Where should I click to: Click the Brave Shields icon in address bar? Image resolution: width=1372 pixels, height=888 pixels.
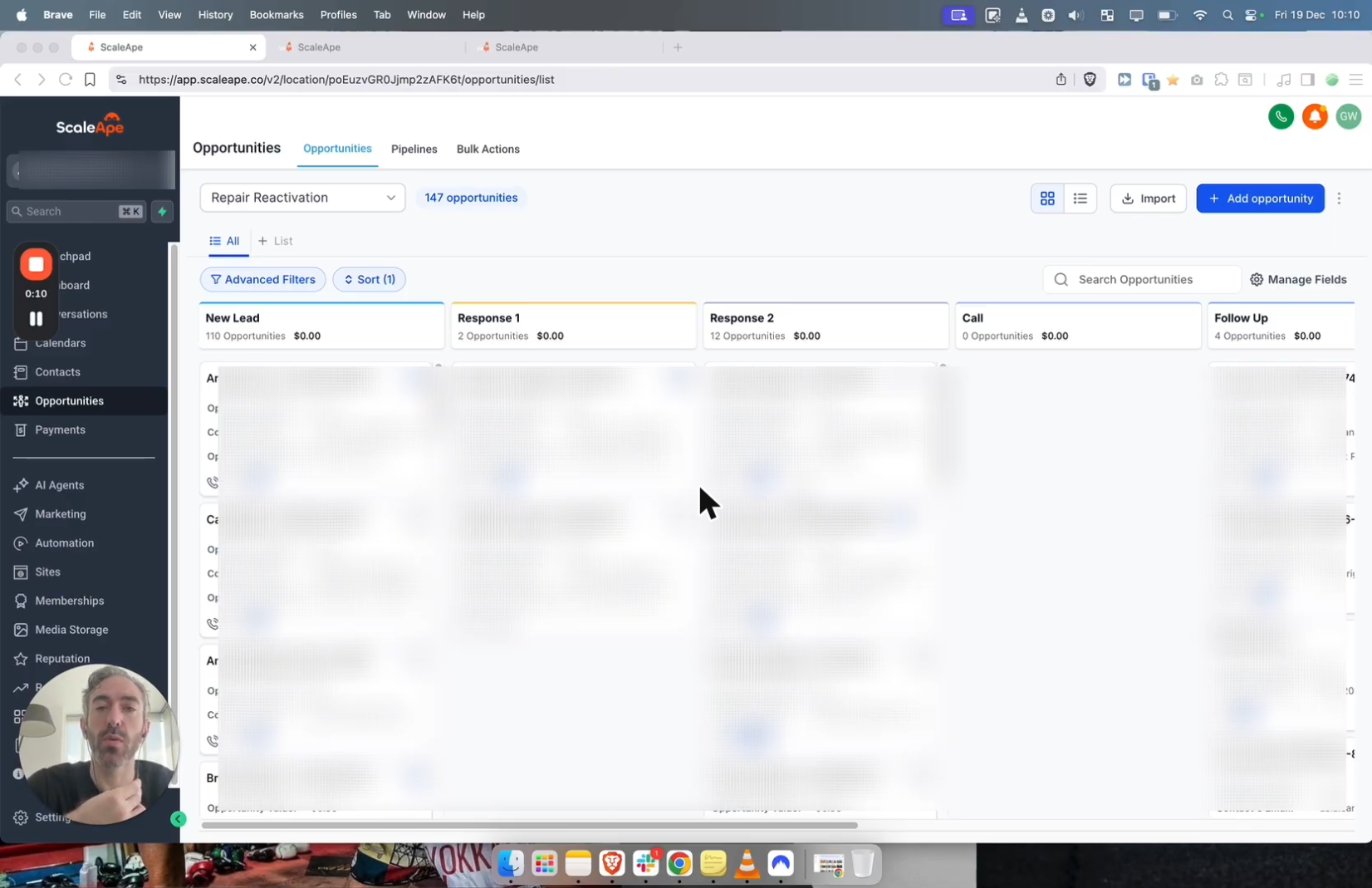1090,79
